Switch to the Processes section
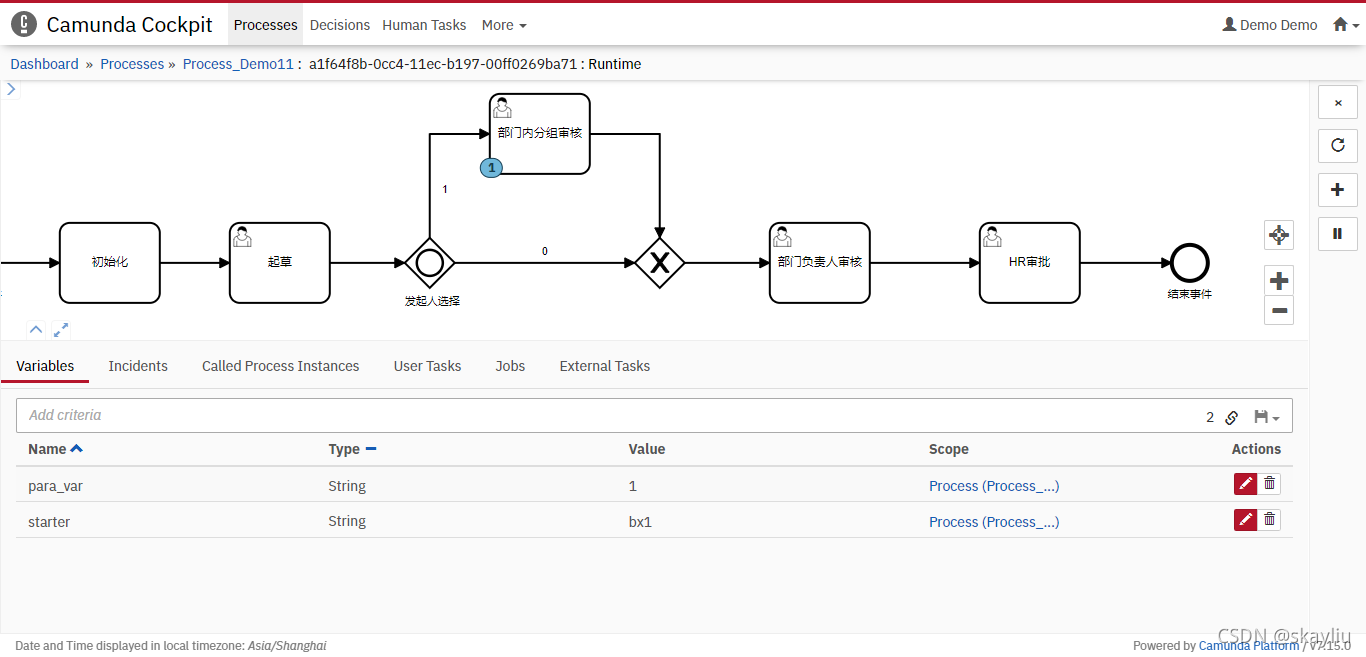The height and width of the screenshot is (657, 1366). (266, 25)
